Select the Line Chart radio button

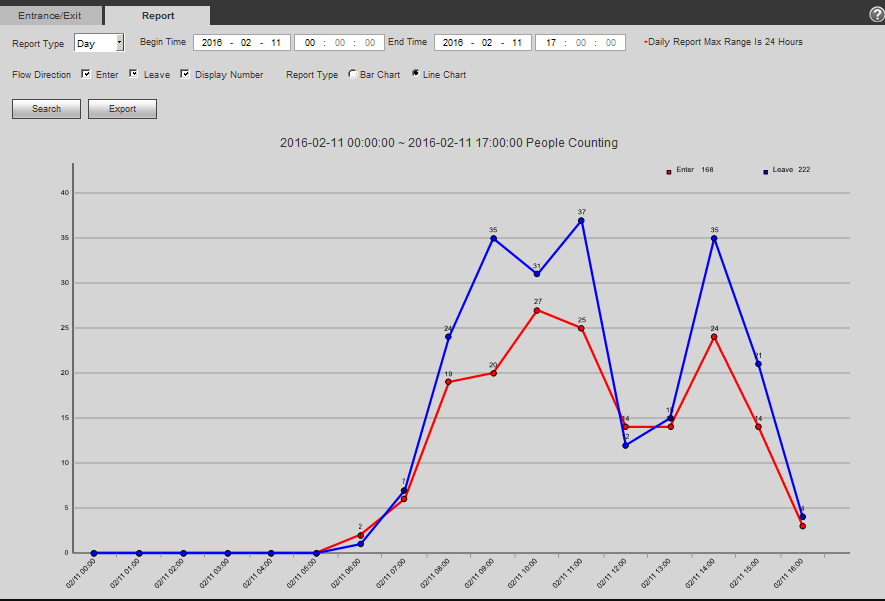[415, 74]
